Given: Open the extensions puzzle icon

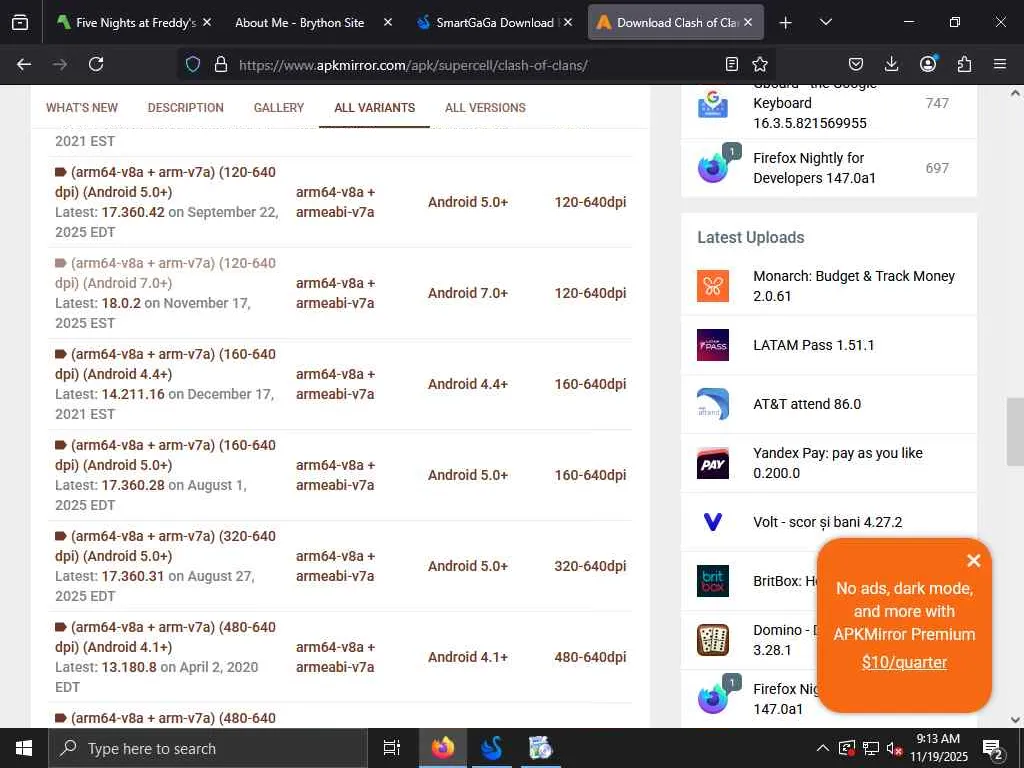Looking at the screenshot, I should pos(964,64).
